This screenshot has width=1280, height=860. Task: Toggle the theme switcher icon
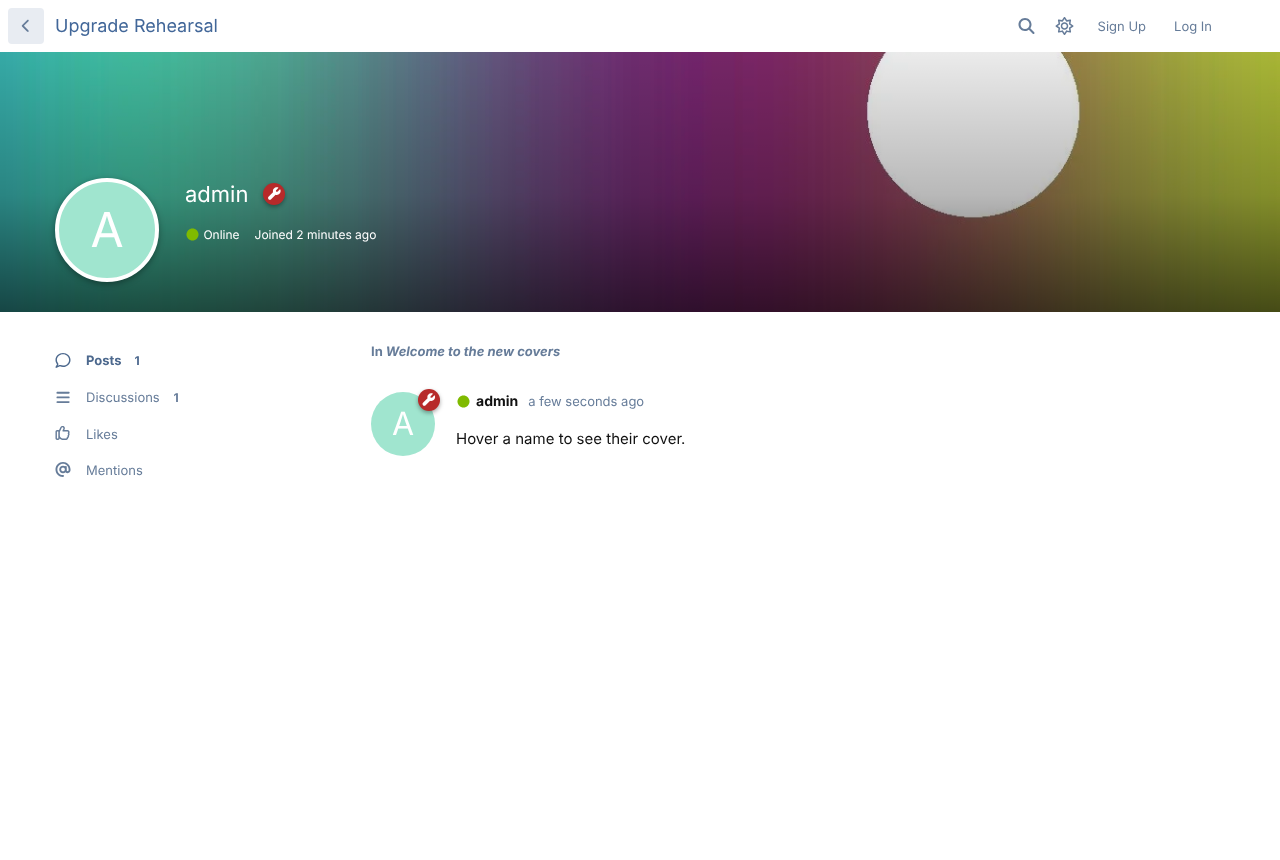click(x=1064, y=26)
